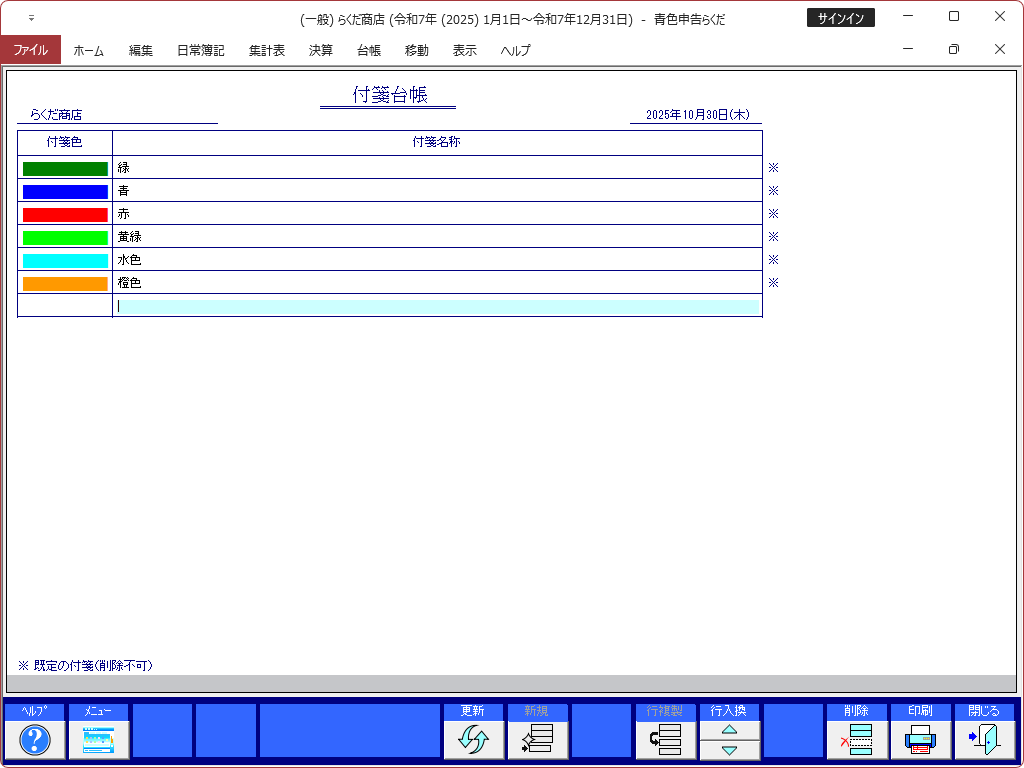1024x768 pixels.
Task: Select the 水色 sticky note name row
Action: [x=437, y=260]
